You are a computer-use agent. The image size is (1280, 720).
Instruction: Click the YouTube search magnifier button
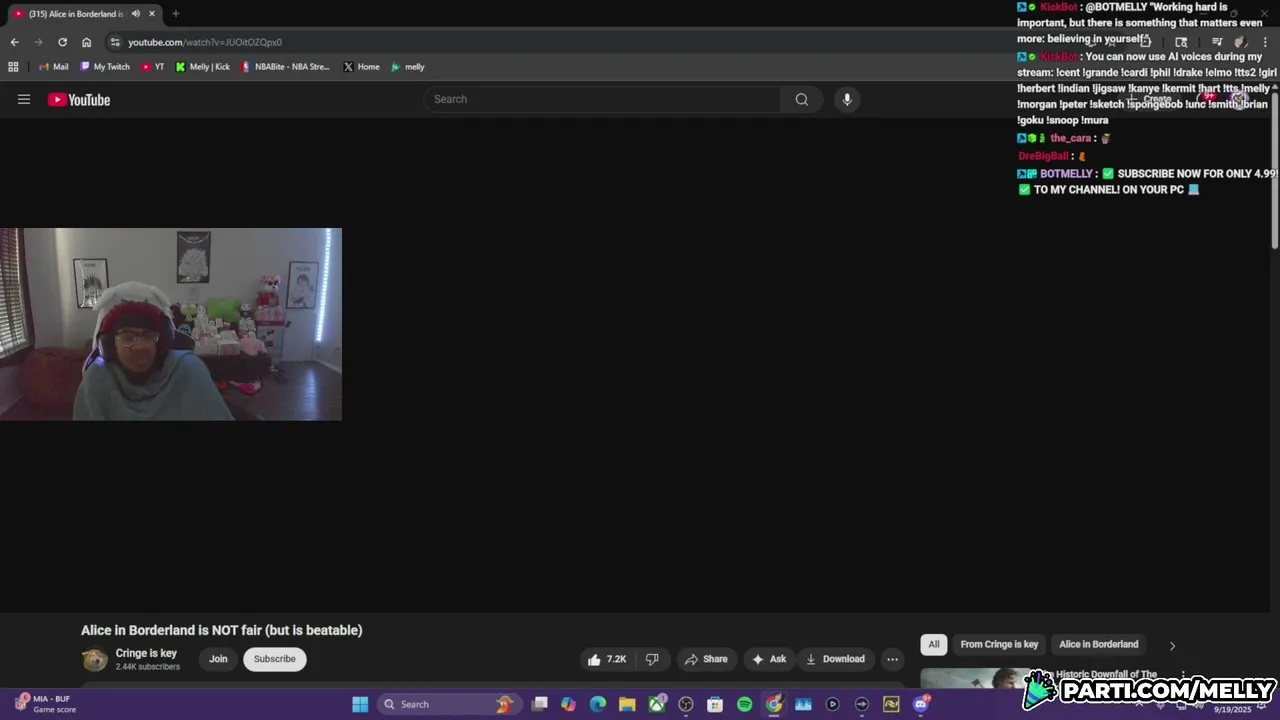coord(801,99)
